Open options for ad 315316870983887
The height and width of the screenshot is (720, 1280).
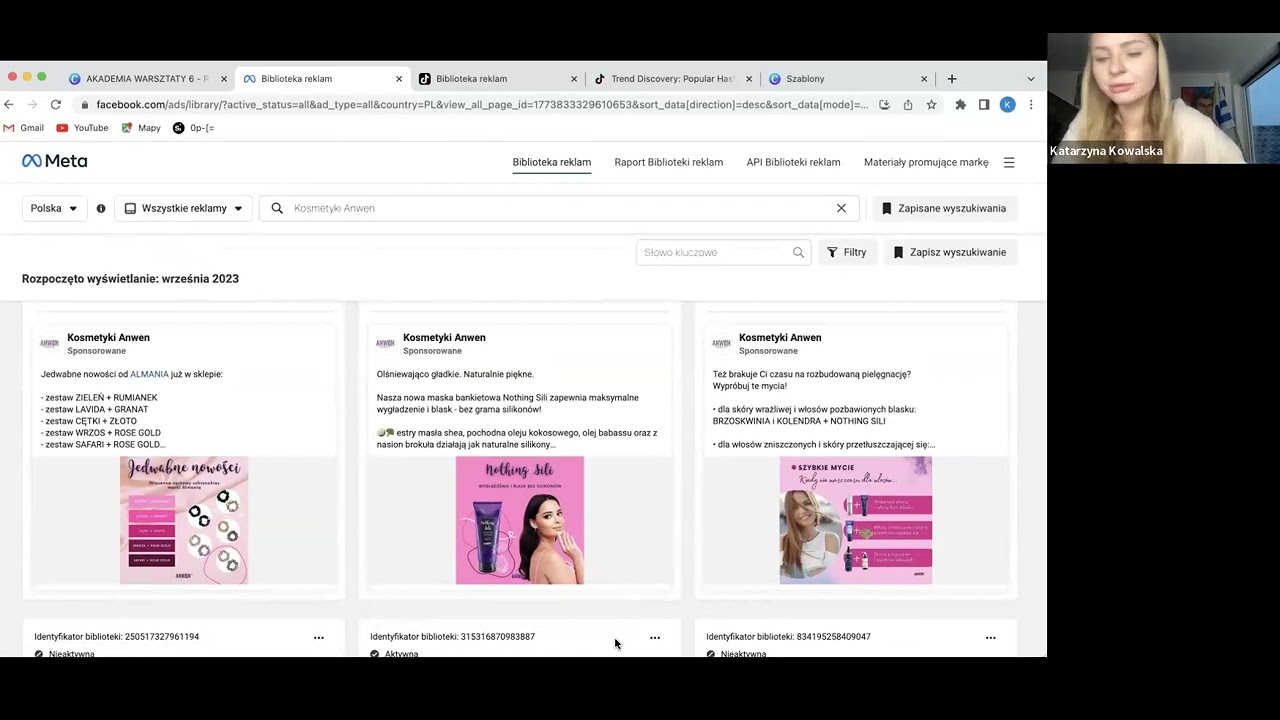click(655, 637)
